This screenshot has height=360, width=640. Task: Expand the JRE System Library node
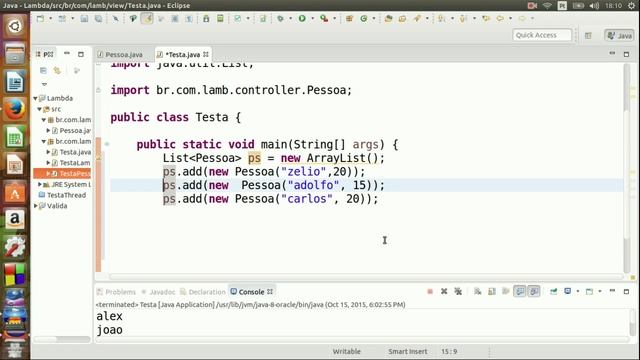[40, 184]
